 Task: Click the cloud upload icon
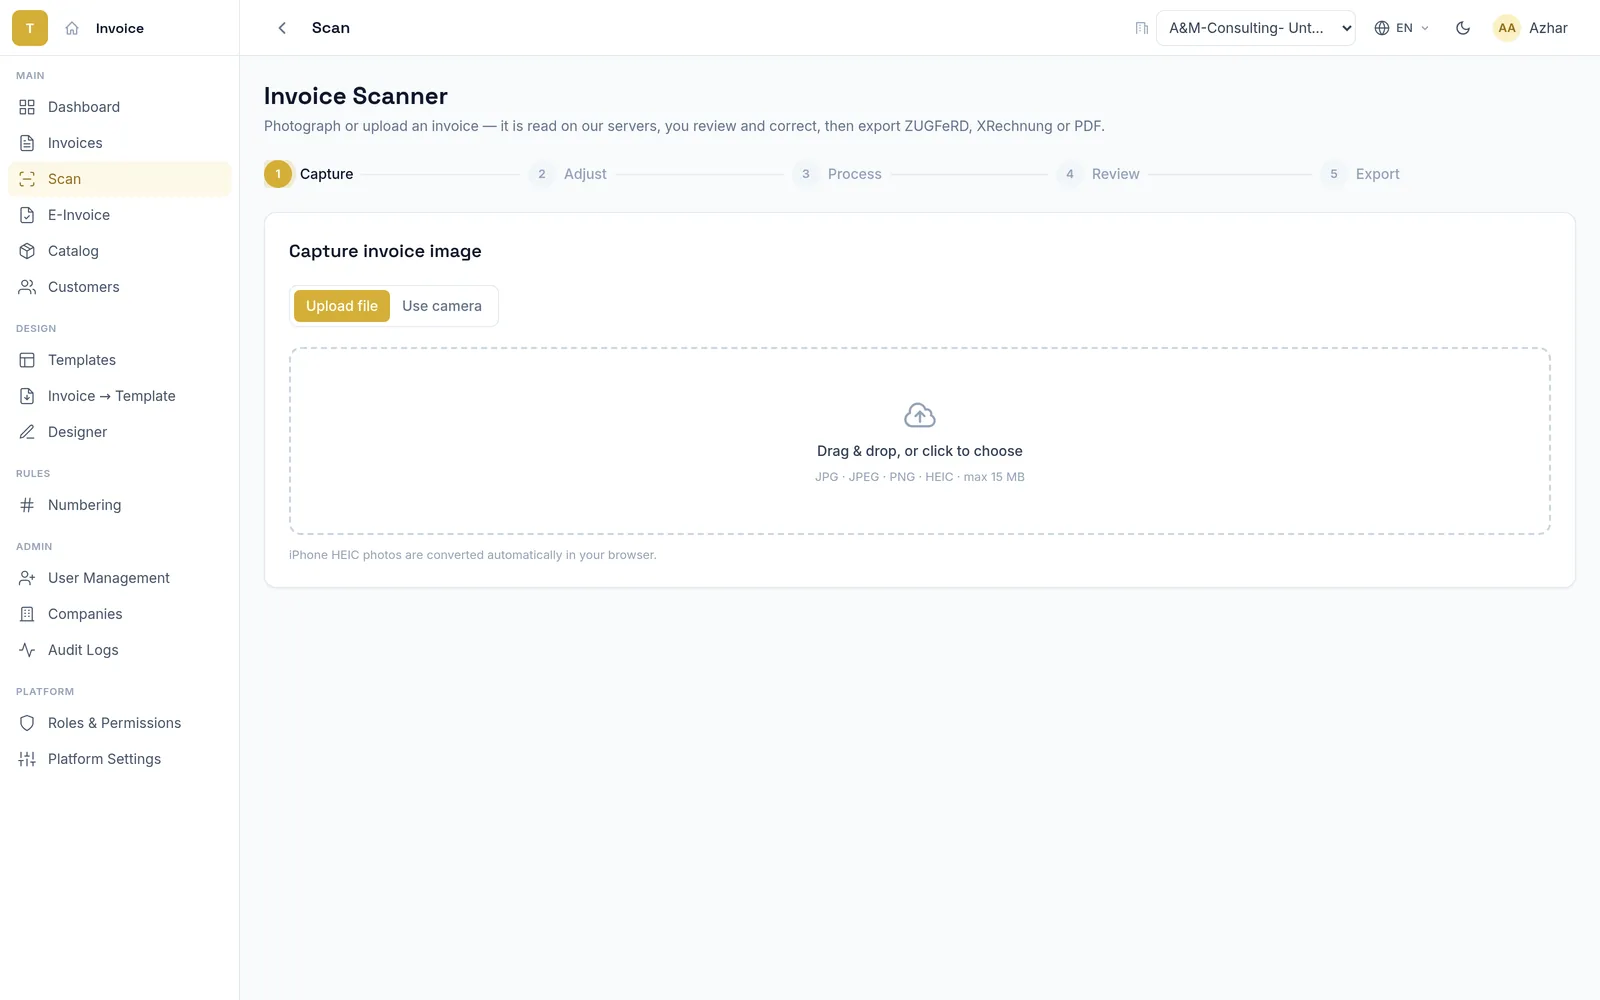click(x=920, y=415)
